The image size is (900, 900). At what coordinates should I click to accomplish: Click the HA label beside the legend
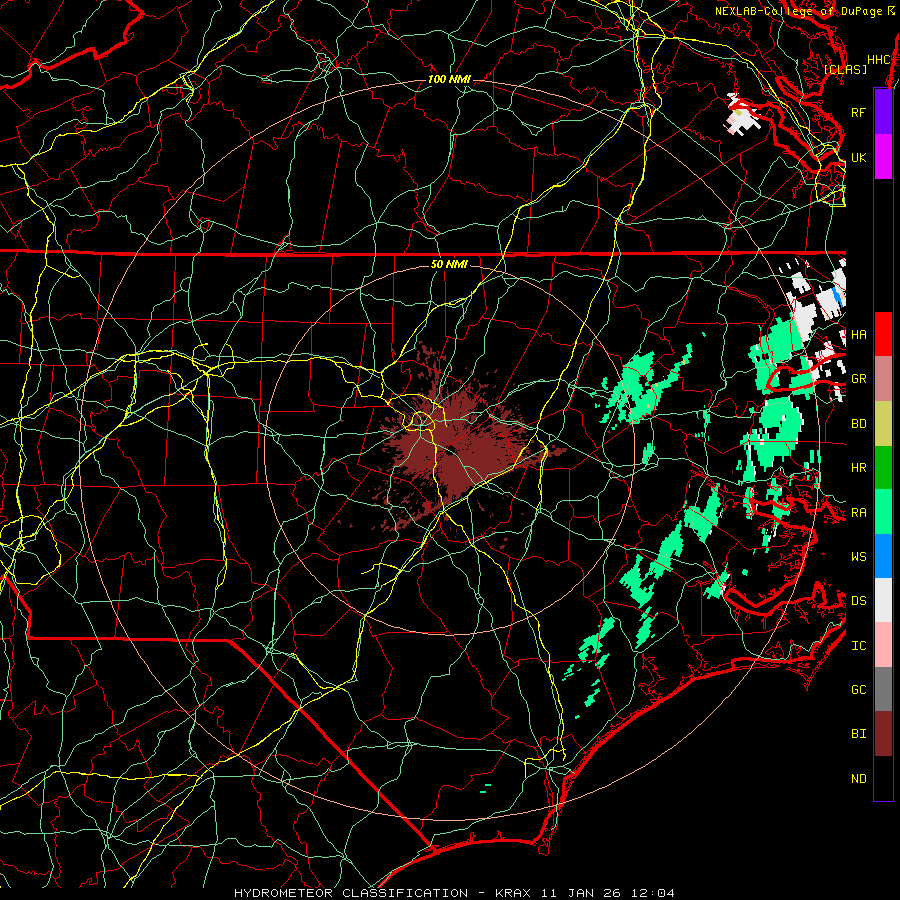858,334
